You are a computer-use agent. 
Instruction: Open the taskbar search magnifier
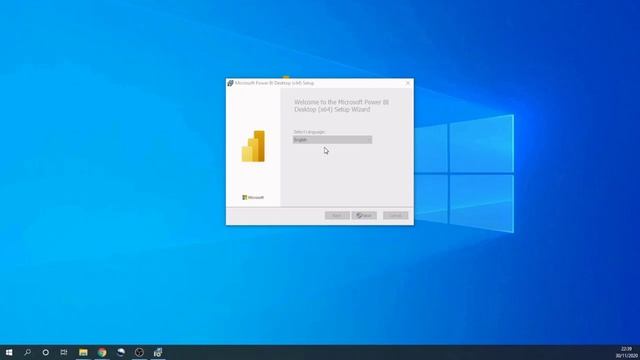(27, 352)
